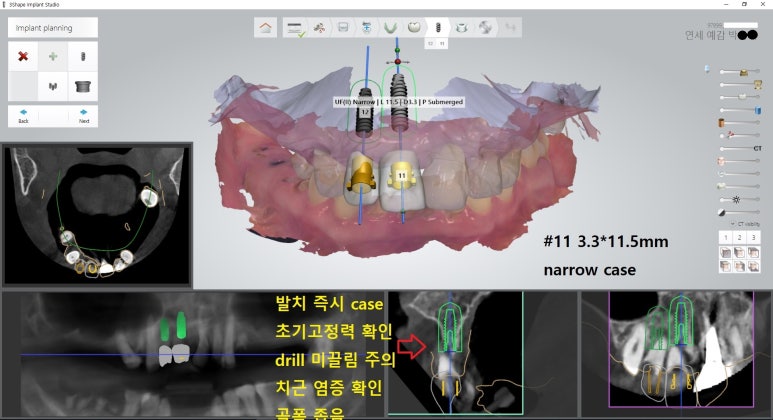Click the UF(II) Narrow implant info label
The height and width of the screenshot is (420, 773).
tap(398, 102)
